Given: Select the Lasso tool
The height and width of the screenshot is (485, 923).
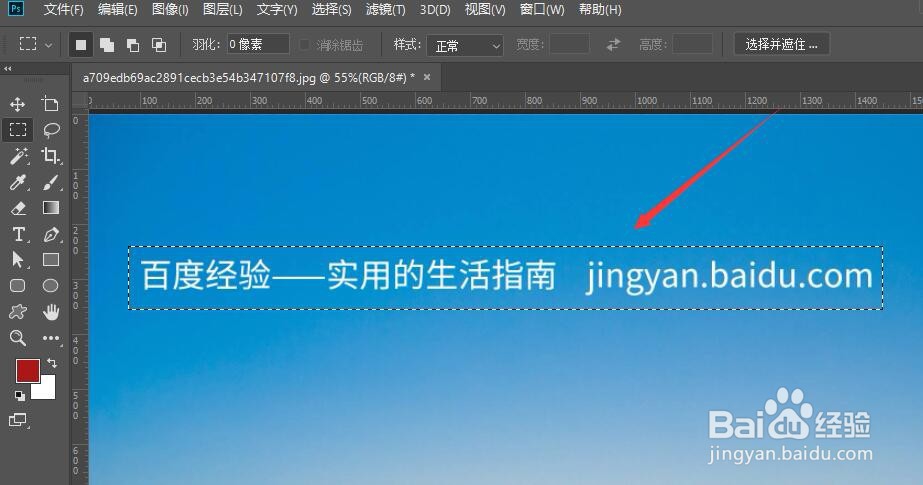Looking at the screenshot, I should click(51, 129).
